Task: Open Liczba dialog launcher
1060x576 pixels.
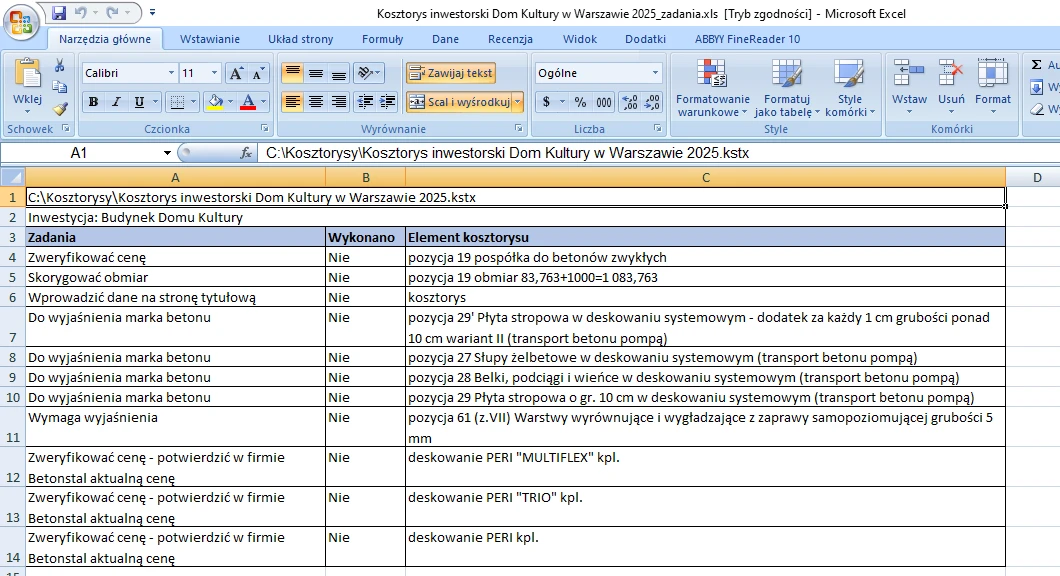Action: pos(657,128)
